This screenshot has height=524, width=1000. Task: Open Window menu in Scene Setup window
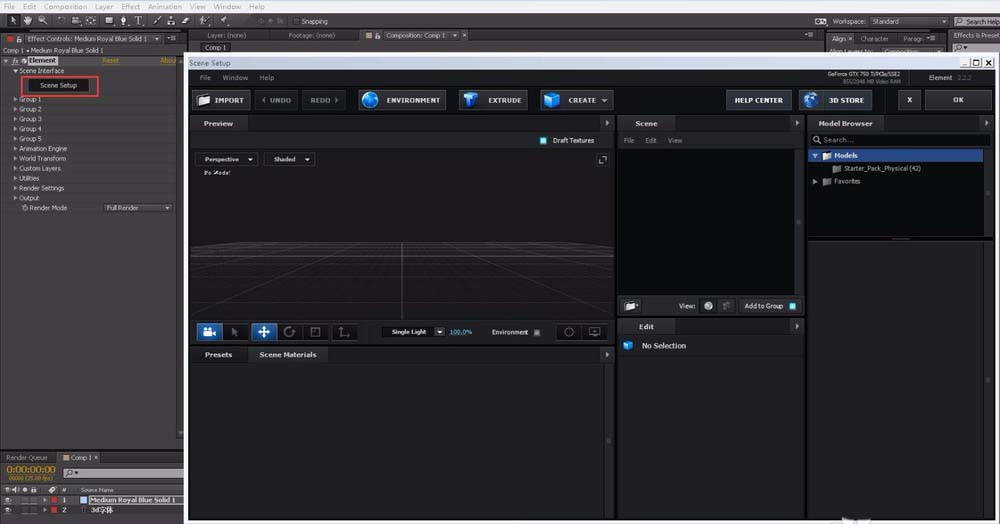point(235,78)
